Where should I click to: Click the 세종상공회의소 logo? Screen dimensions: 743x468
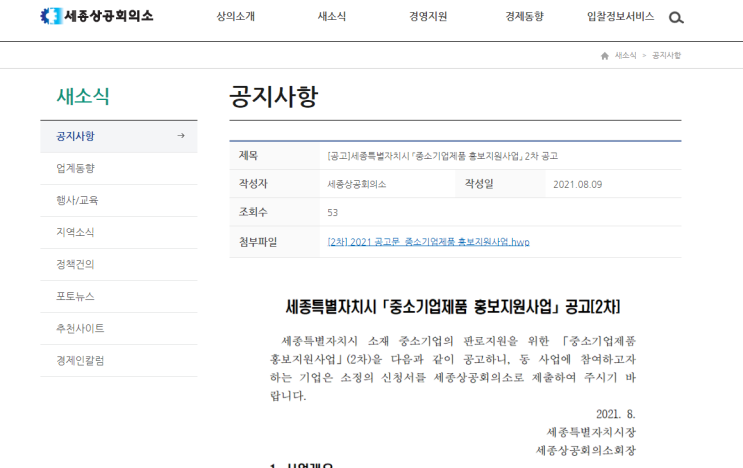click(x=97, y=16)
